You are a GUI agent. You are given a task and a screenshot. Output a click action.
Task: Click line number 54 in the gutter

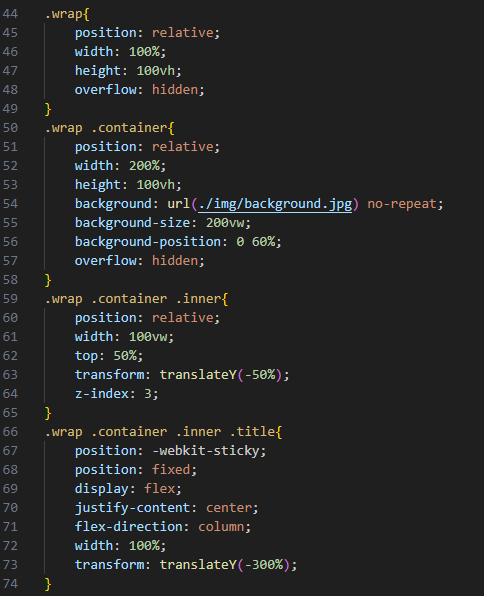[10, 204]
